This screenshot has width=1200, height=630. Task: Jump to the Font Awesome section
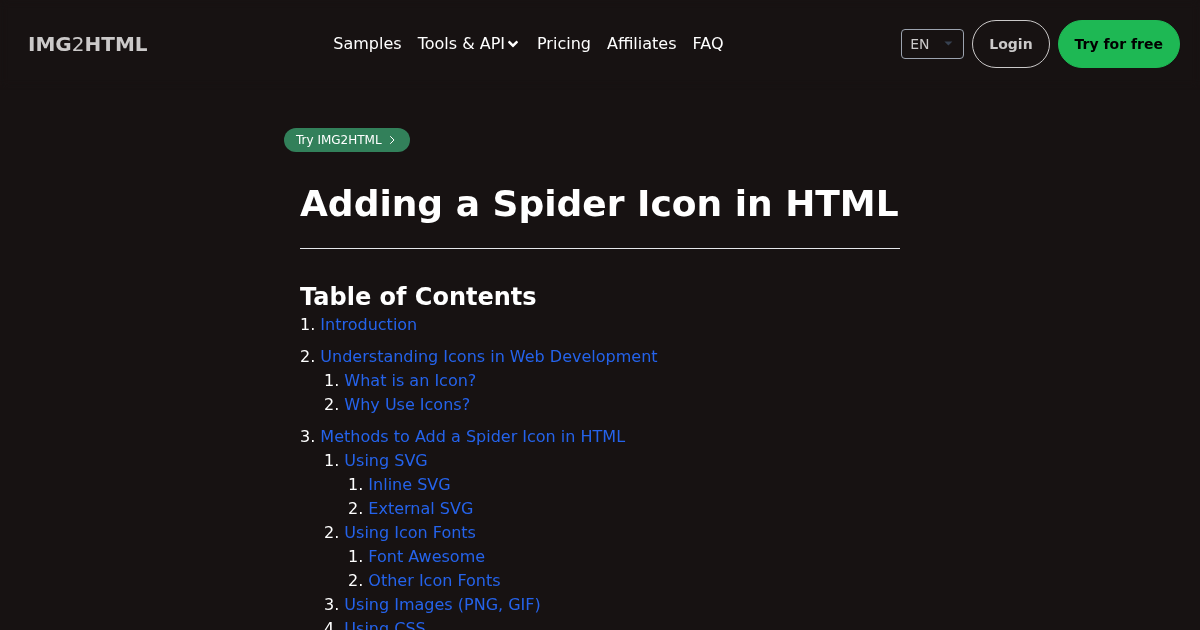click(x=426, y=557)
